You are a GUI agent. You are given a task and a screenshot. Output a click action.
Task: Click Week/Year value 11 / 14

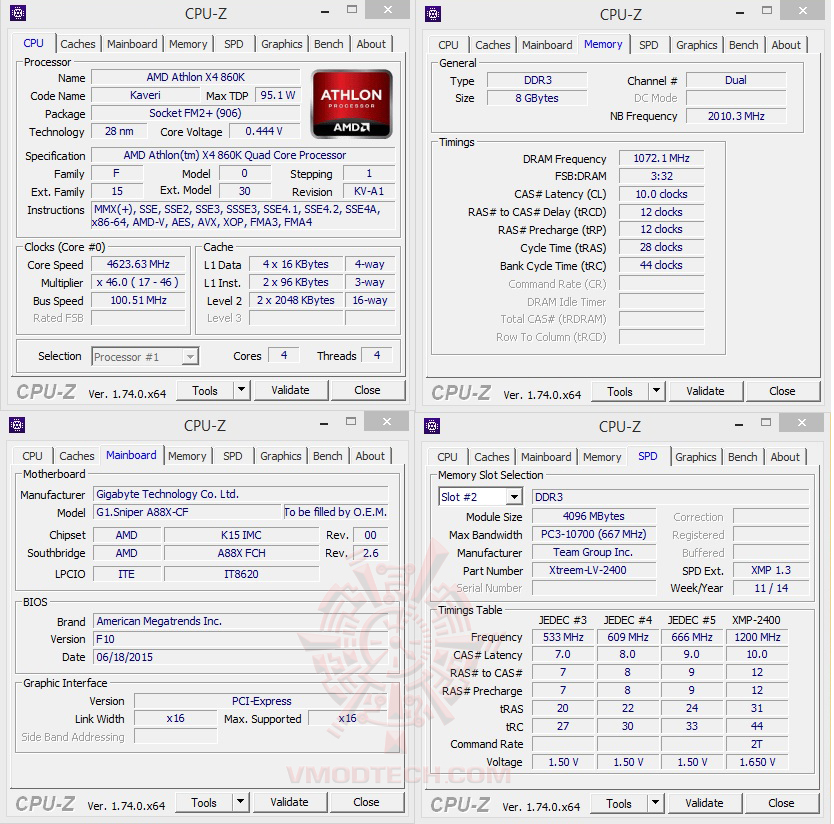coord(771,588)
